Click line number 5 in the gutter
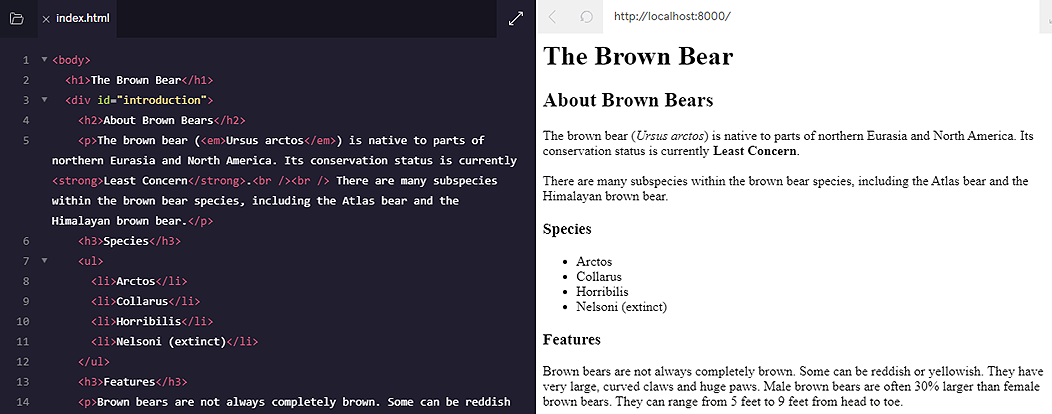This screenshot has width=1052, height=414. click(x=25, y=140)
